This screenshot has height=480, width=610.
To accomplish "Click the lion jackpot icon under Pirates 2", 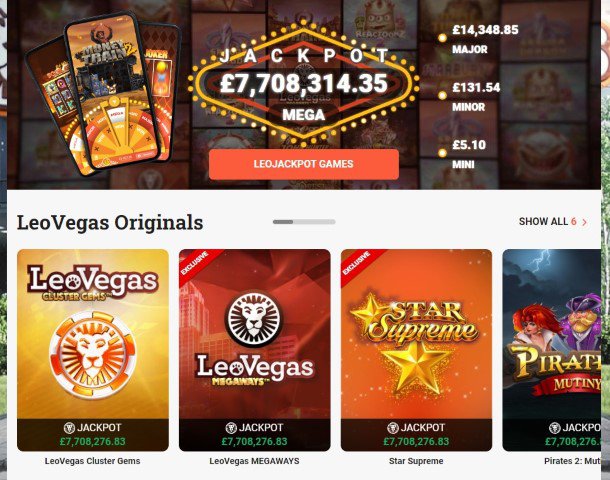I will (x=555, y=428).
